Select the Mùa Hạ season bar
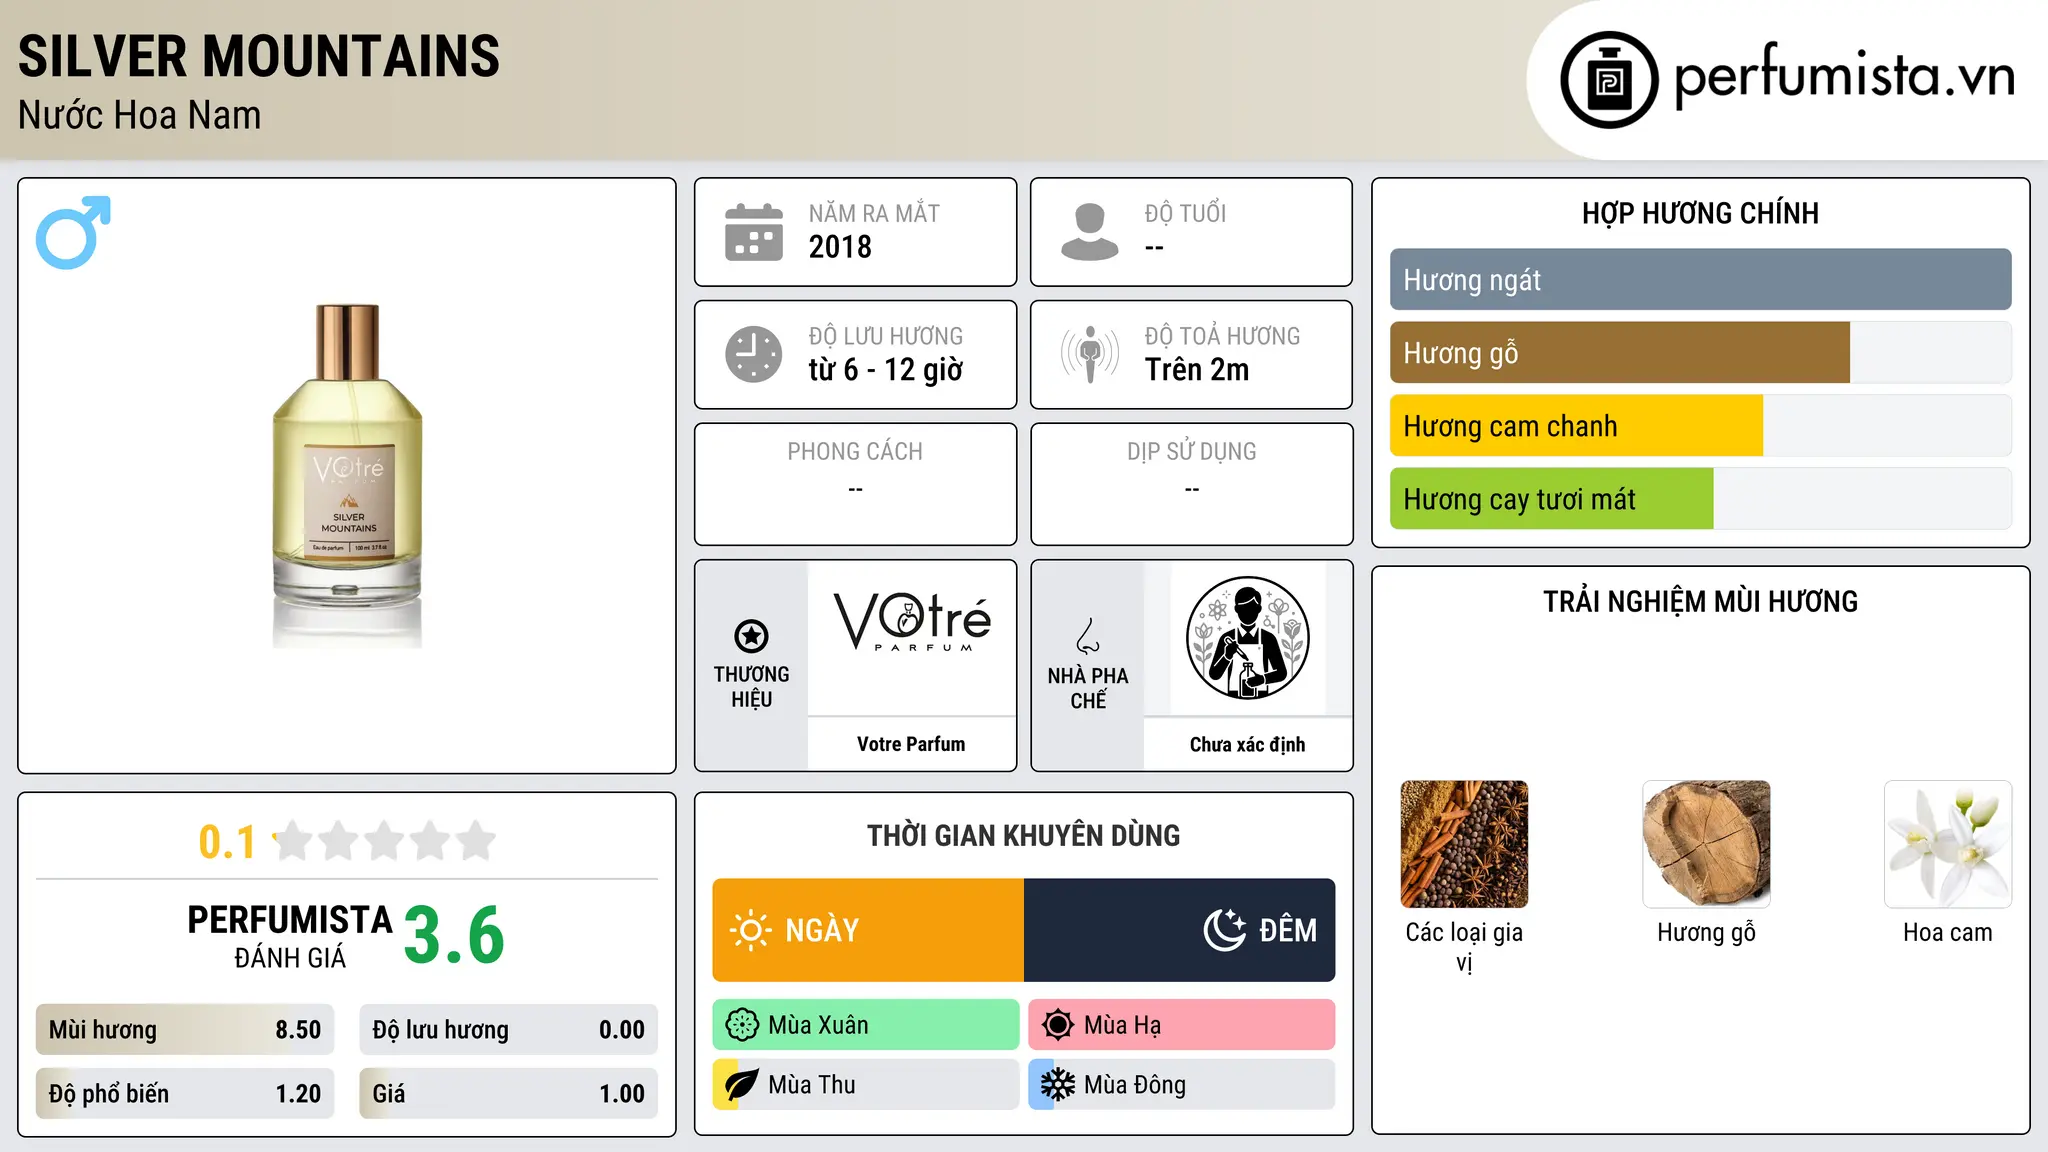2048x1152 pixels. (x=1182, y=1025)
